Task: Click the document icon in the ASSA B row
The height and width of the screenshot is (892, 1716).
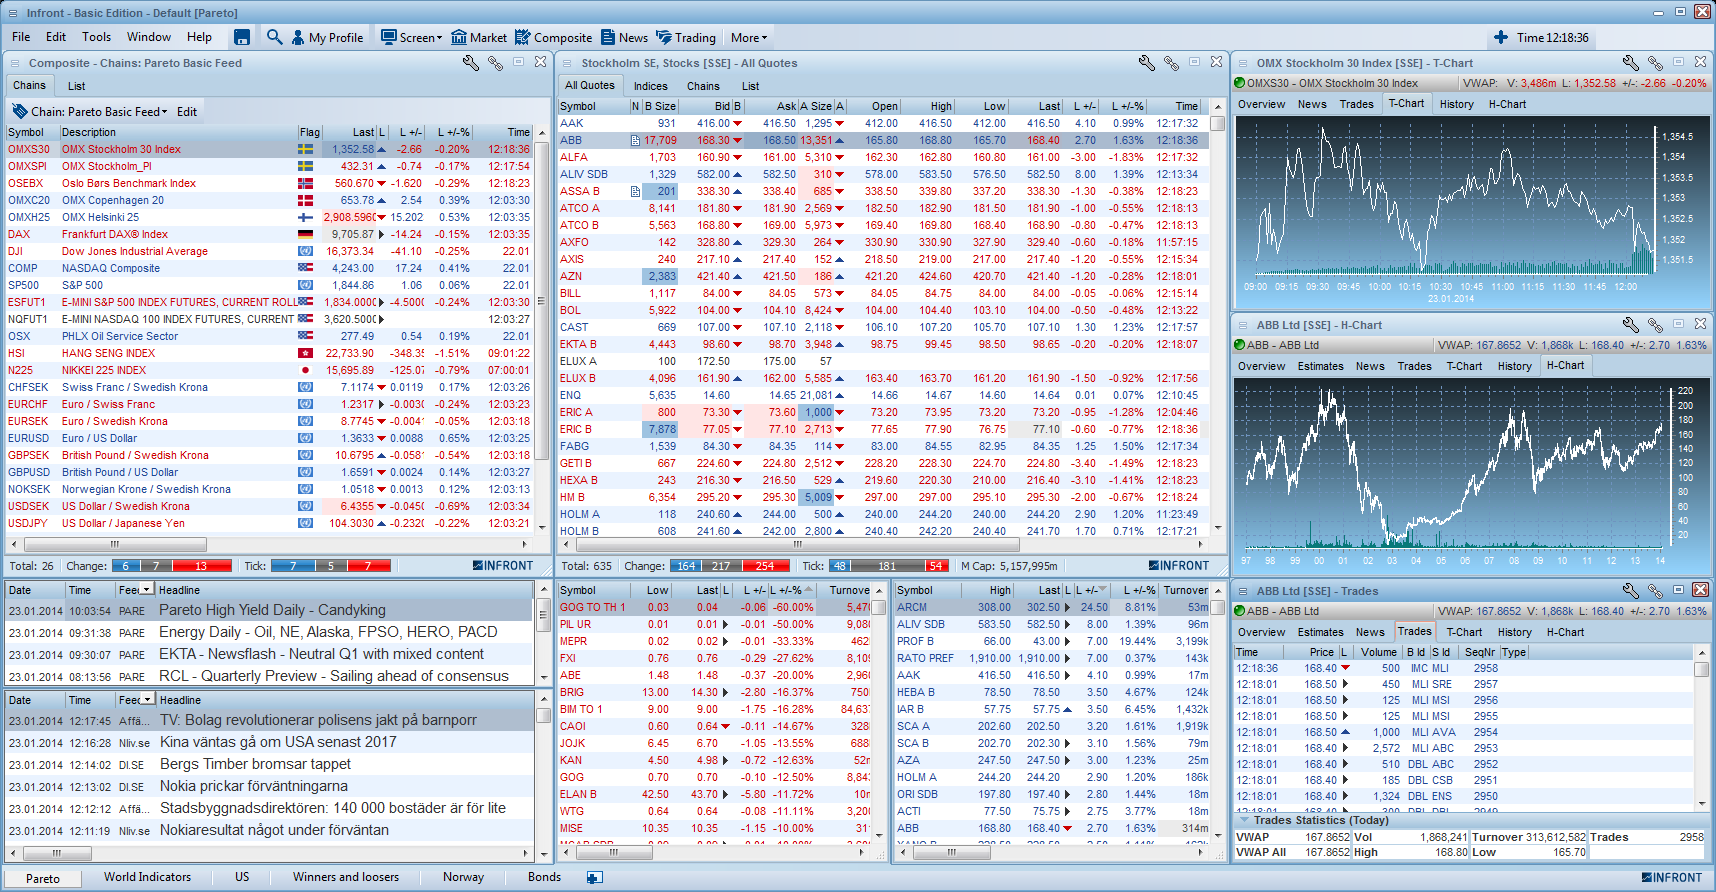Action: [635, 191]
